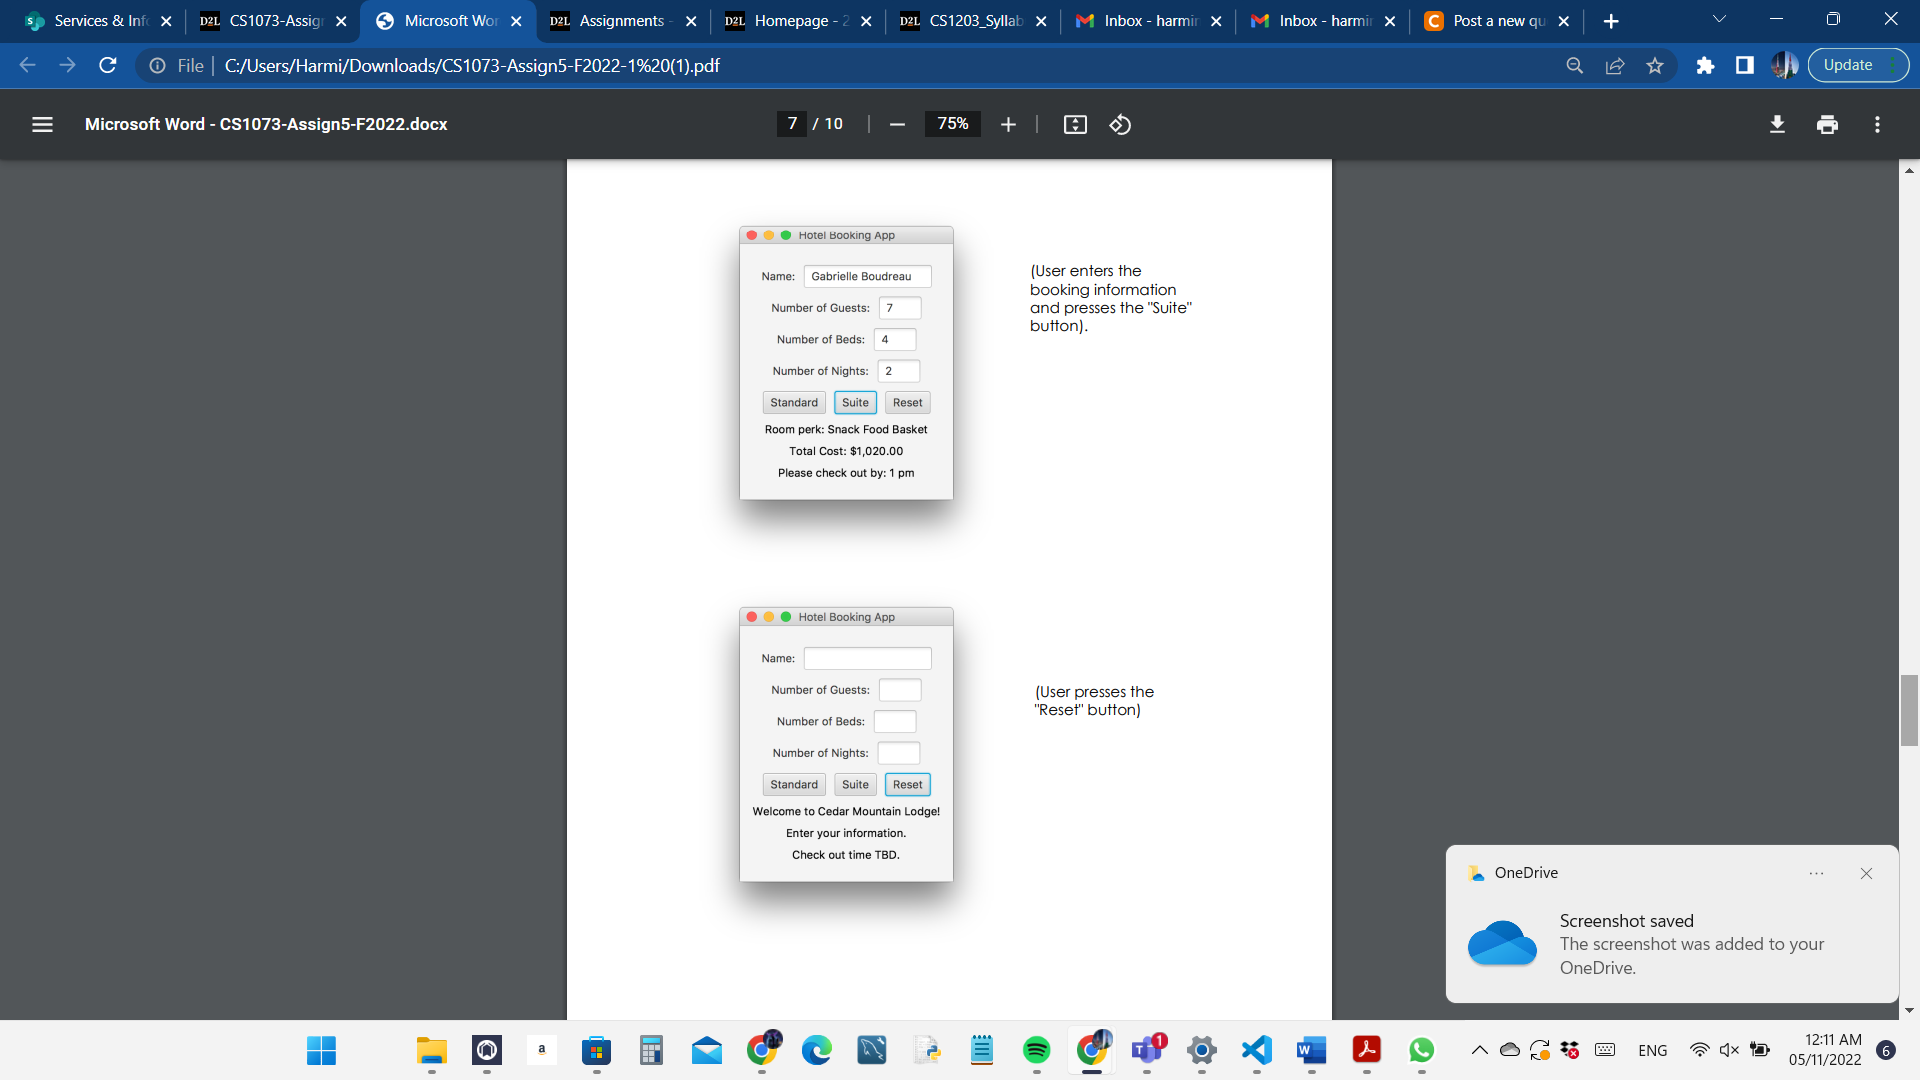Zoom out with the minus icon
1920x1080 pixels.
(x=897, y=124)
